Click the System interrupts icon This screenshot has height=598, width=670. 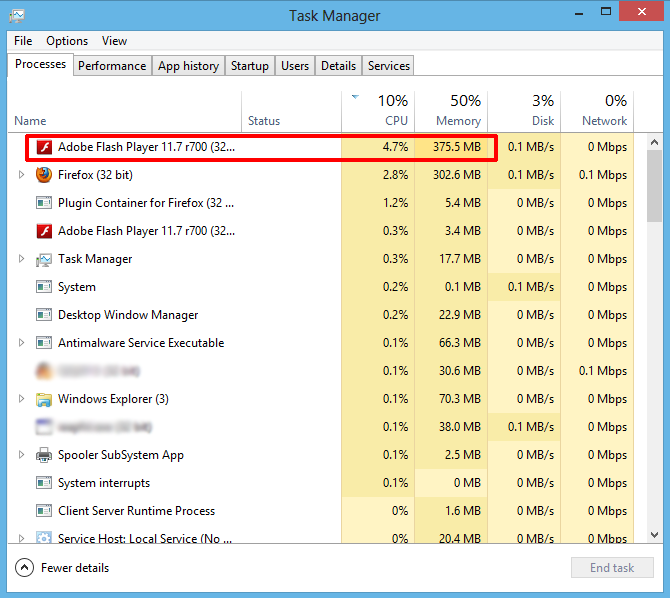pyautogui.click(x=44, y=483)
